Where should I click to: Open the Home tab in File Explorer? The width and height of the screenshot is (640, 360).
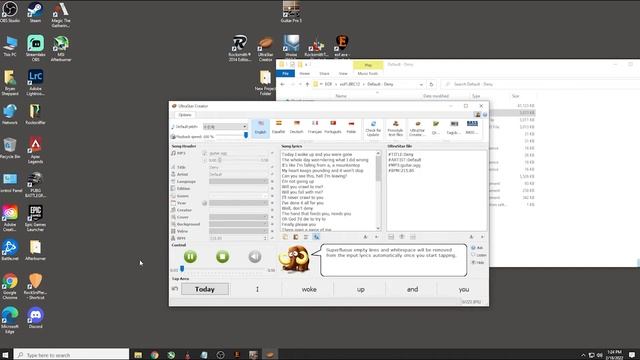(x=304, y=73)
